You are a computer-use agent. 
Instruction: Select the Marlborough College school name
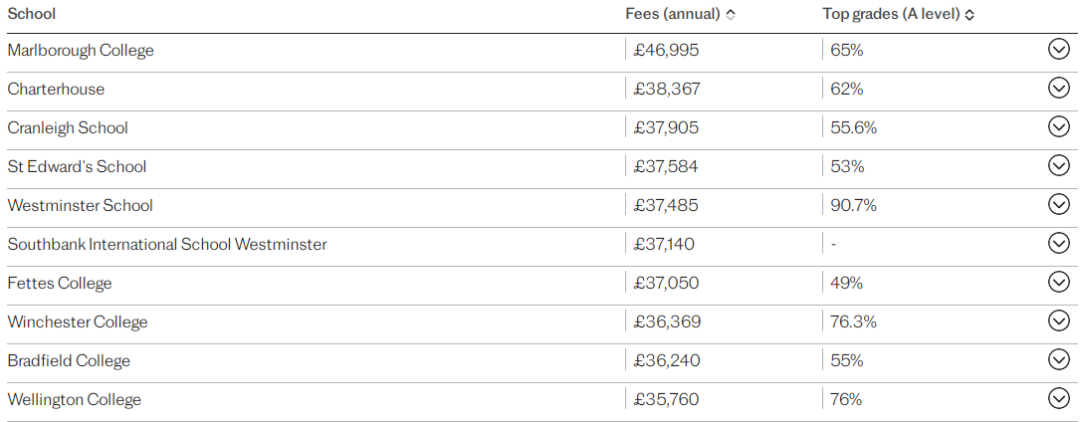coord(81,50)
